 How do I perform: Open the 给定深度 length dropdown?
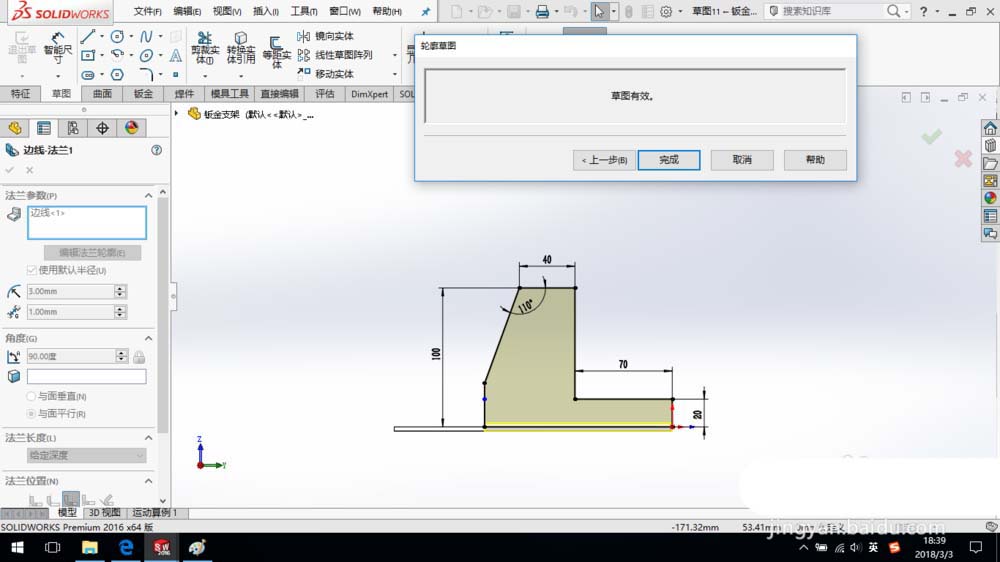point(86,455)
